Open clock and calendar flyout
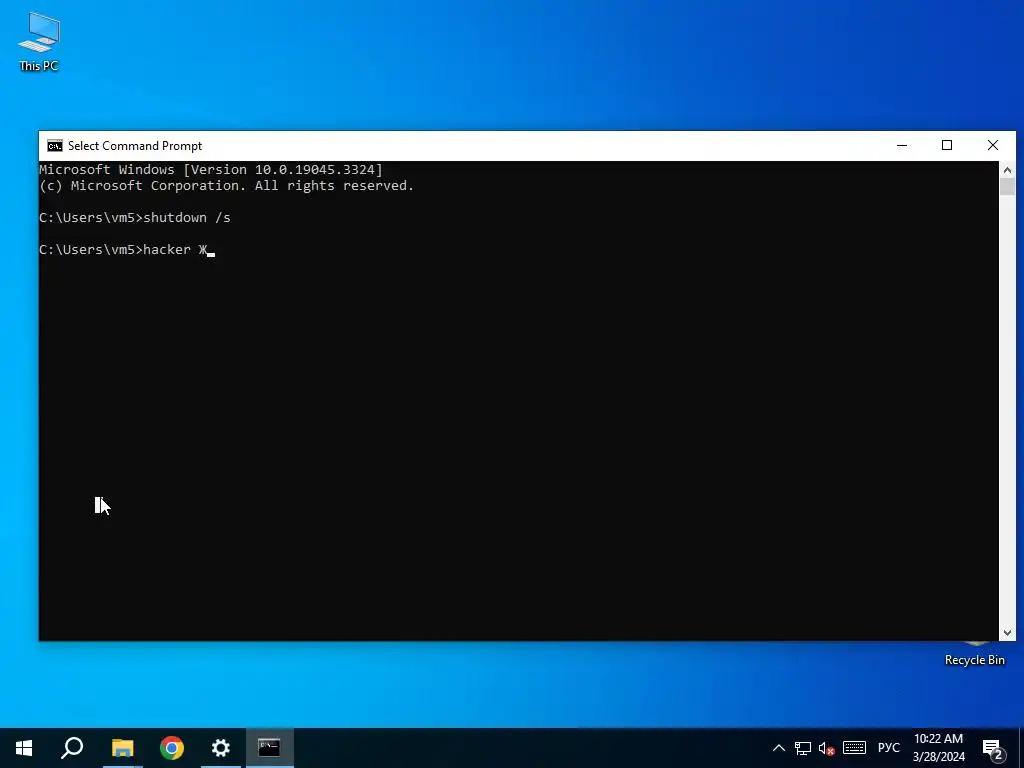1024x768 pixels. click(x=938, y=748)
